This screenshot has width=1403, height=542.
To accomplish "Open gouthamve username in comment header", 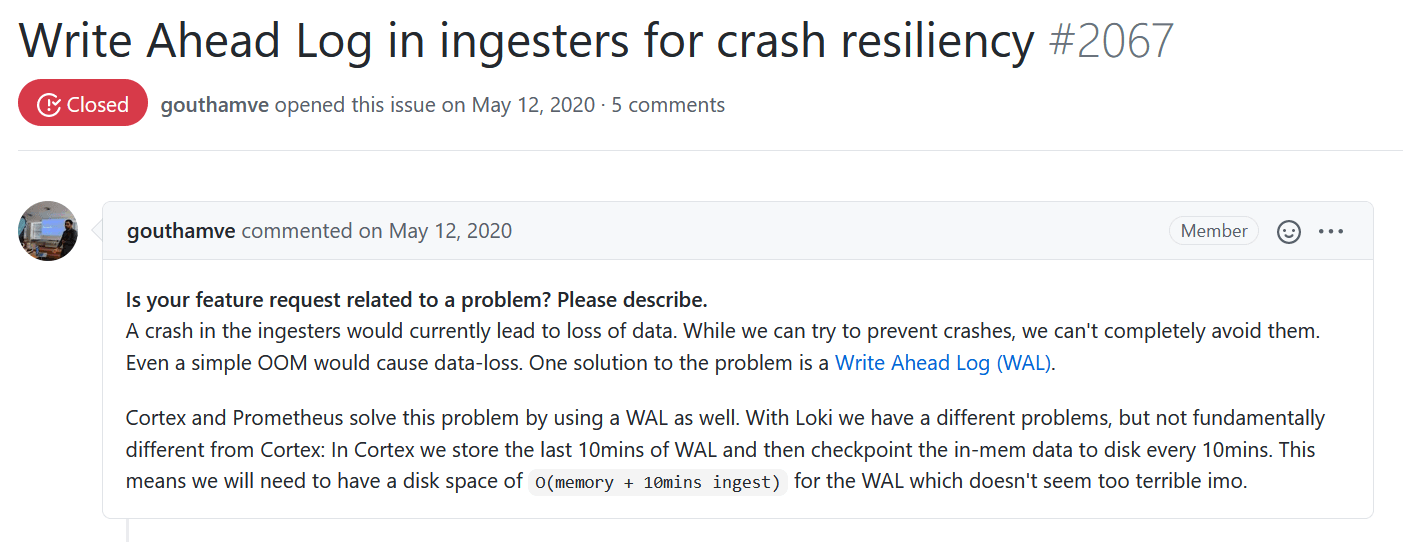I will tap(181, 231).
